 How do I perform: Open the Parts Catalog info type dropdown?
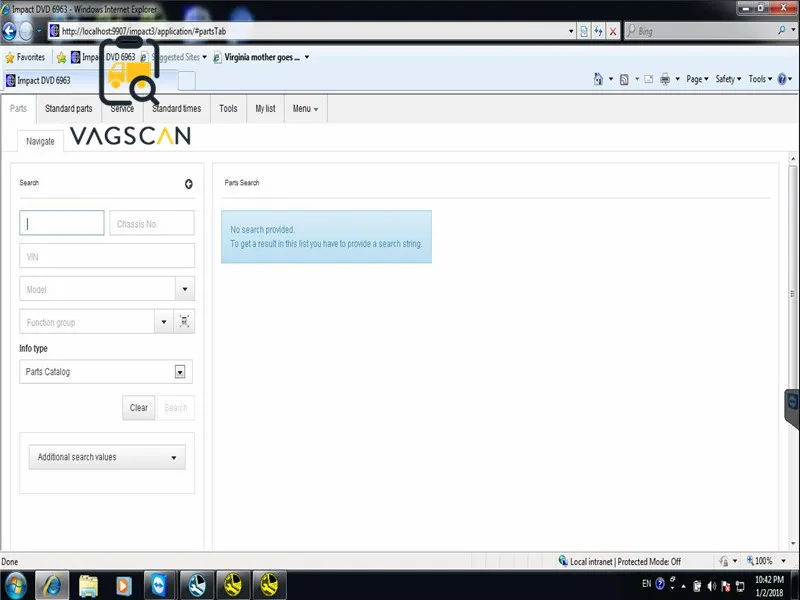pyautogui.click(x=106, y=372)
